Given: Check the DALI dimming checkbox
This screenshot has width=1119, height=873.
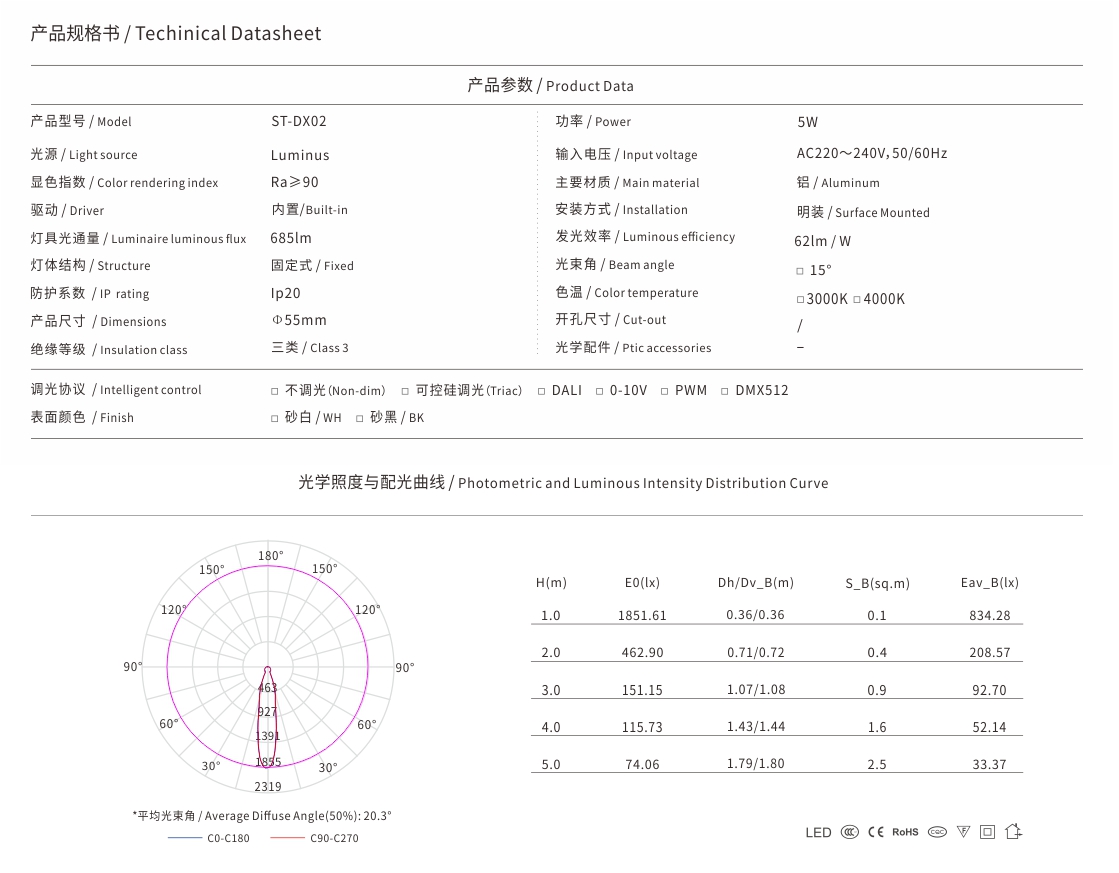Looking at the screenshot, I should pos(542,391).
